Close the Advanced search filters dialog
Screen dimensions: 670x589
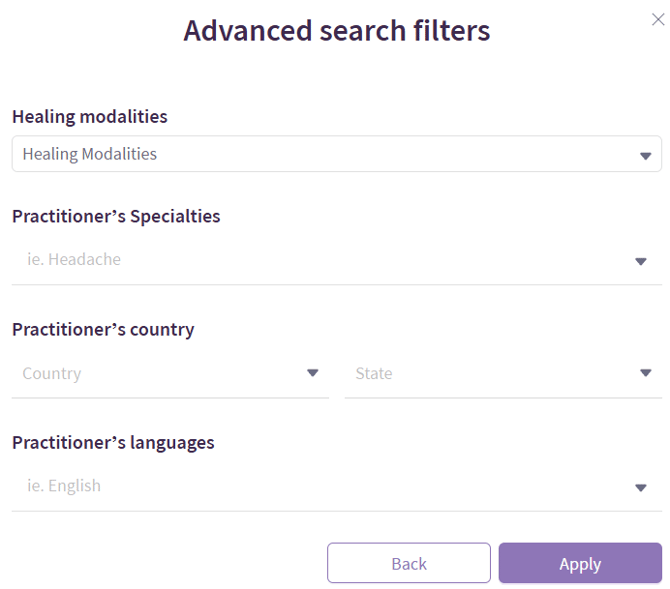pos(657,20)
